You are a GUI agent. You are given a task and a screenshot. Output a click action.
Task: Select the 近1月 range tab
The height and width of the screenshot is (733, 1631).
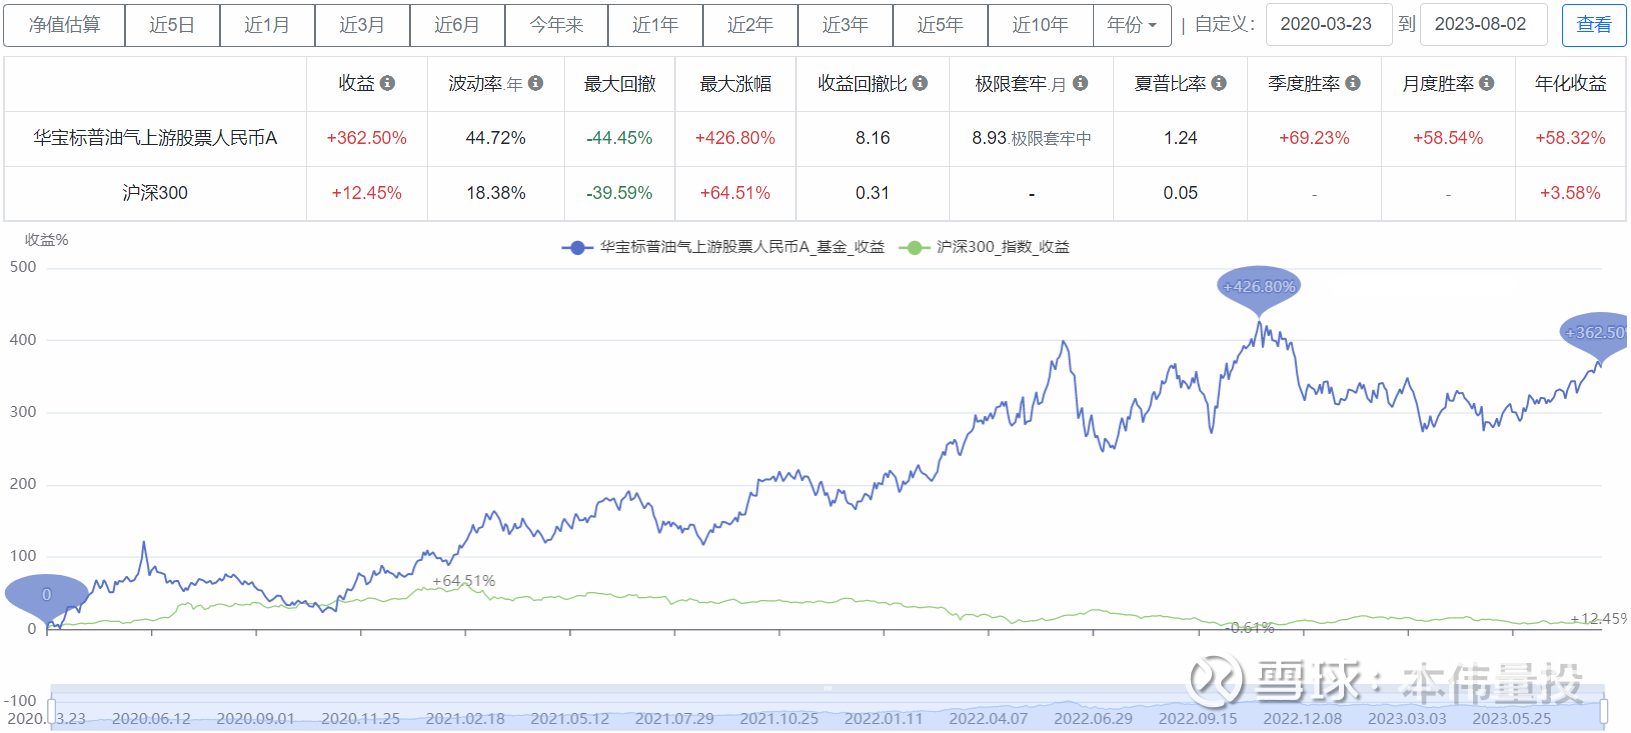point(267,25)
